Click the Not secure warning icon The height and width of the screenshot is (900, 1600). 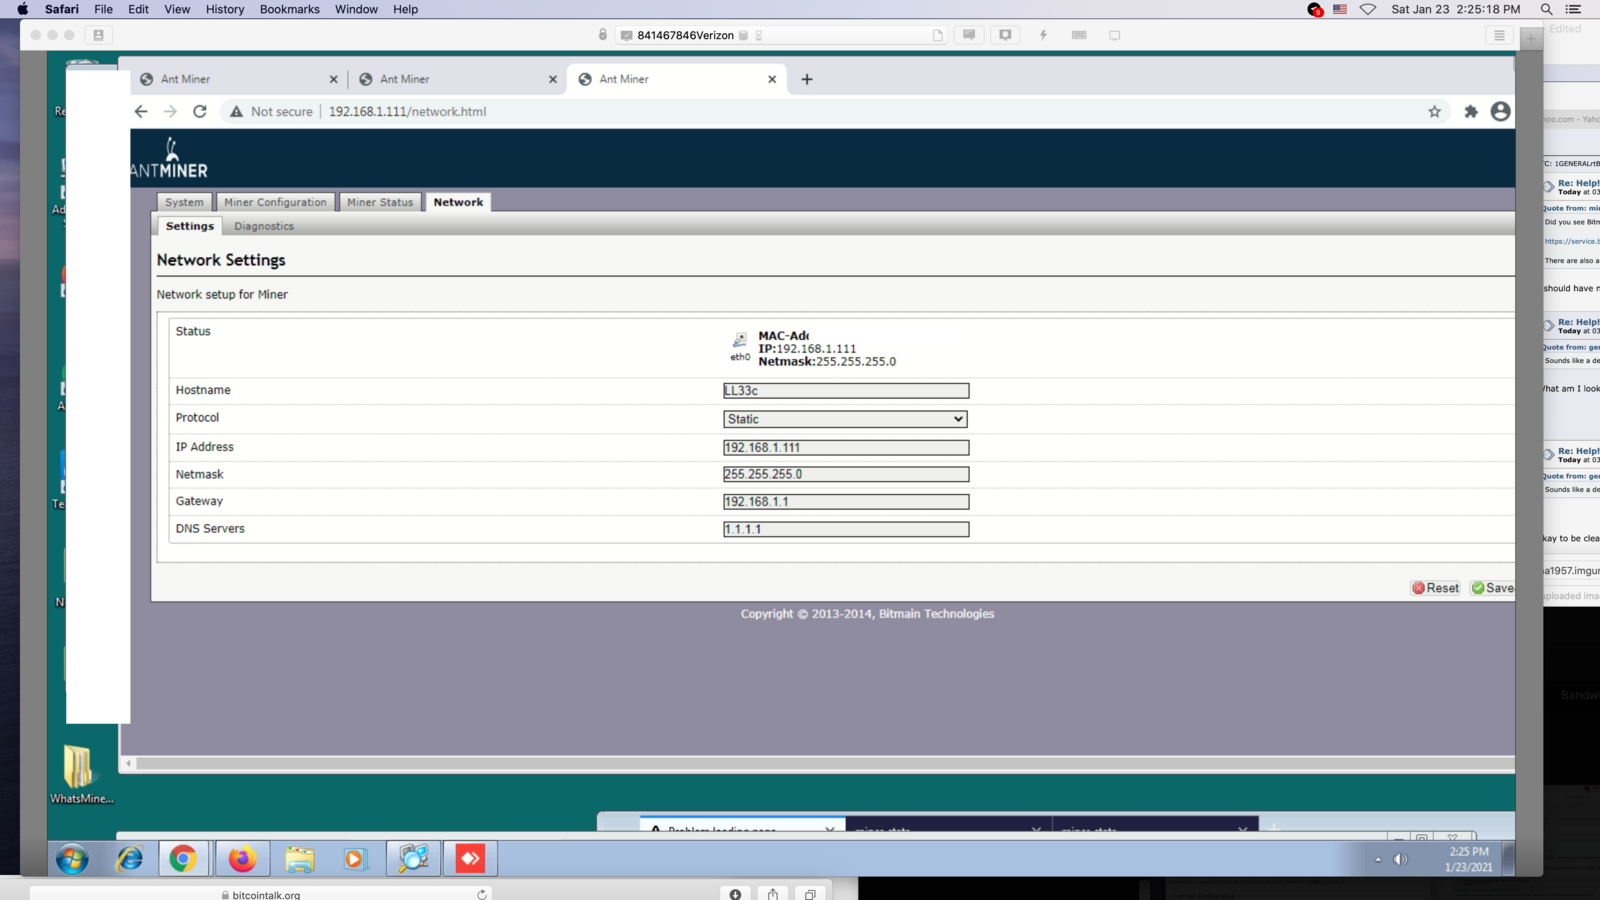pos(236,111)
